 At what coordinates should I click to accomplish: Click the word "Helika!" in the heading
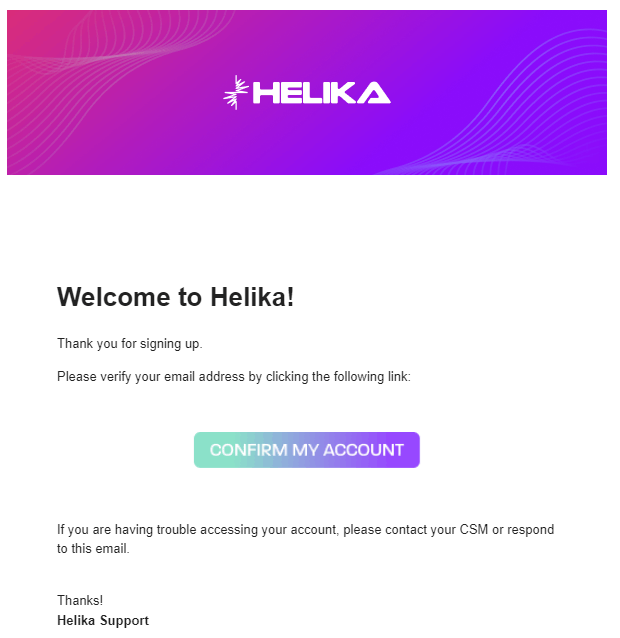pyautogui.click(x=252, y=297)
